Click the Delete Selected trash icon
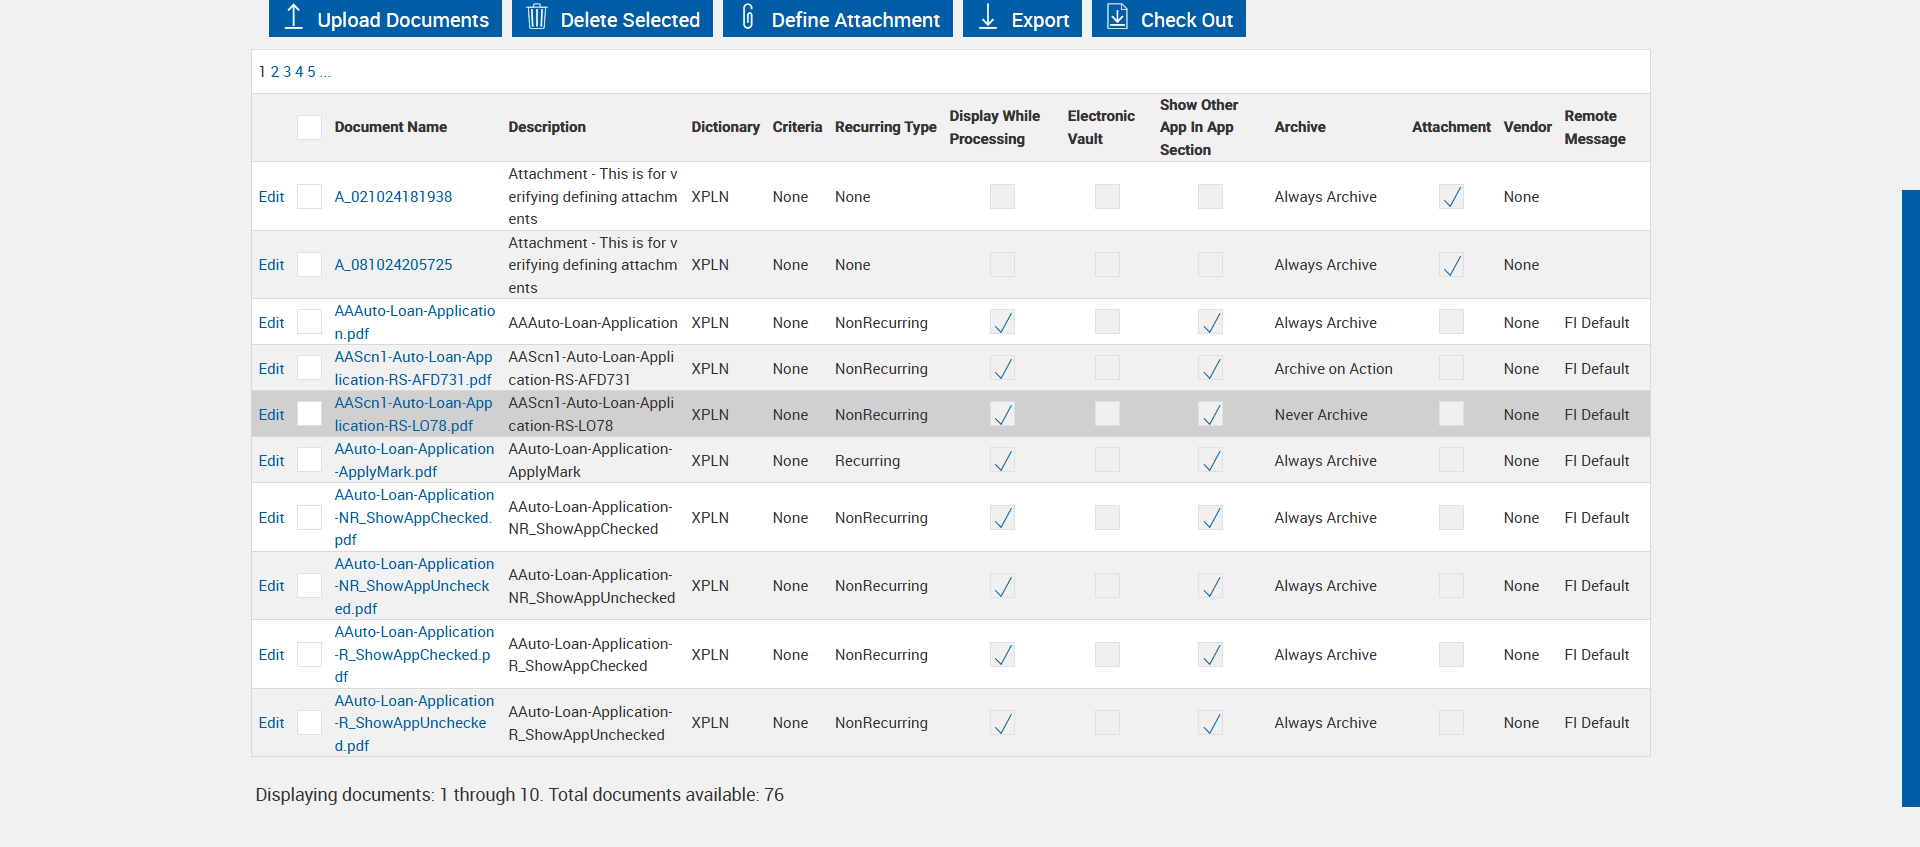Image resolution: width=1920 pixels, height=847 pixels. 537,17
